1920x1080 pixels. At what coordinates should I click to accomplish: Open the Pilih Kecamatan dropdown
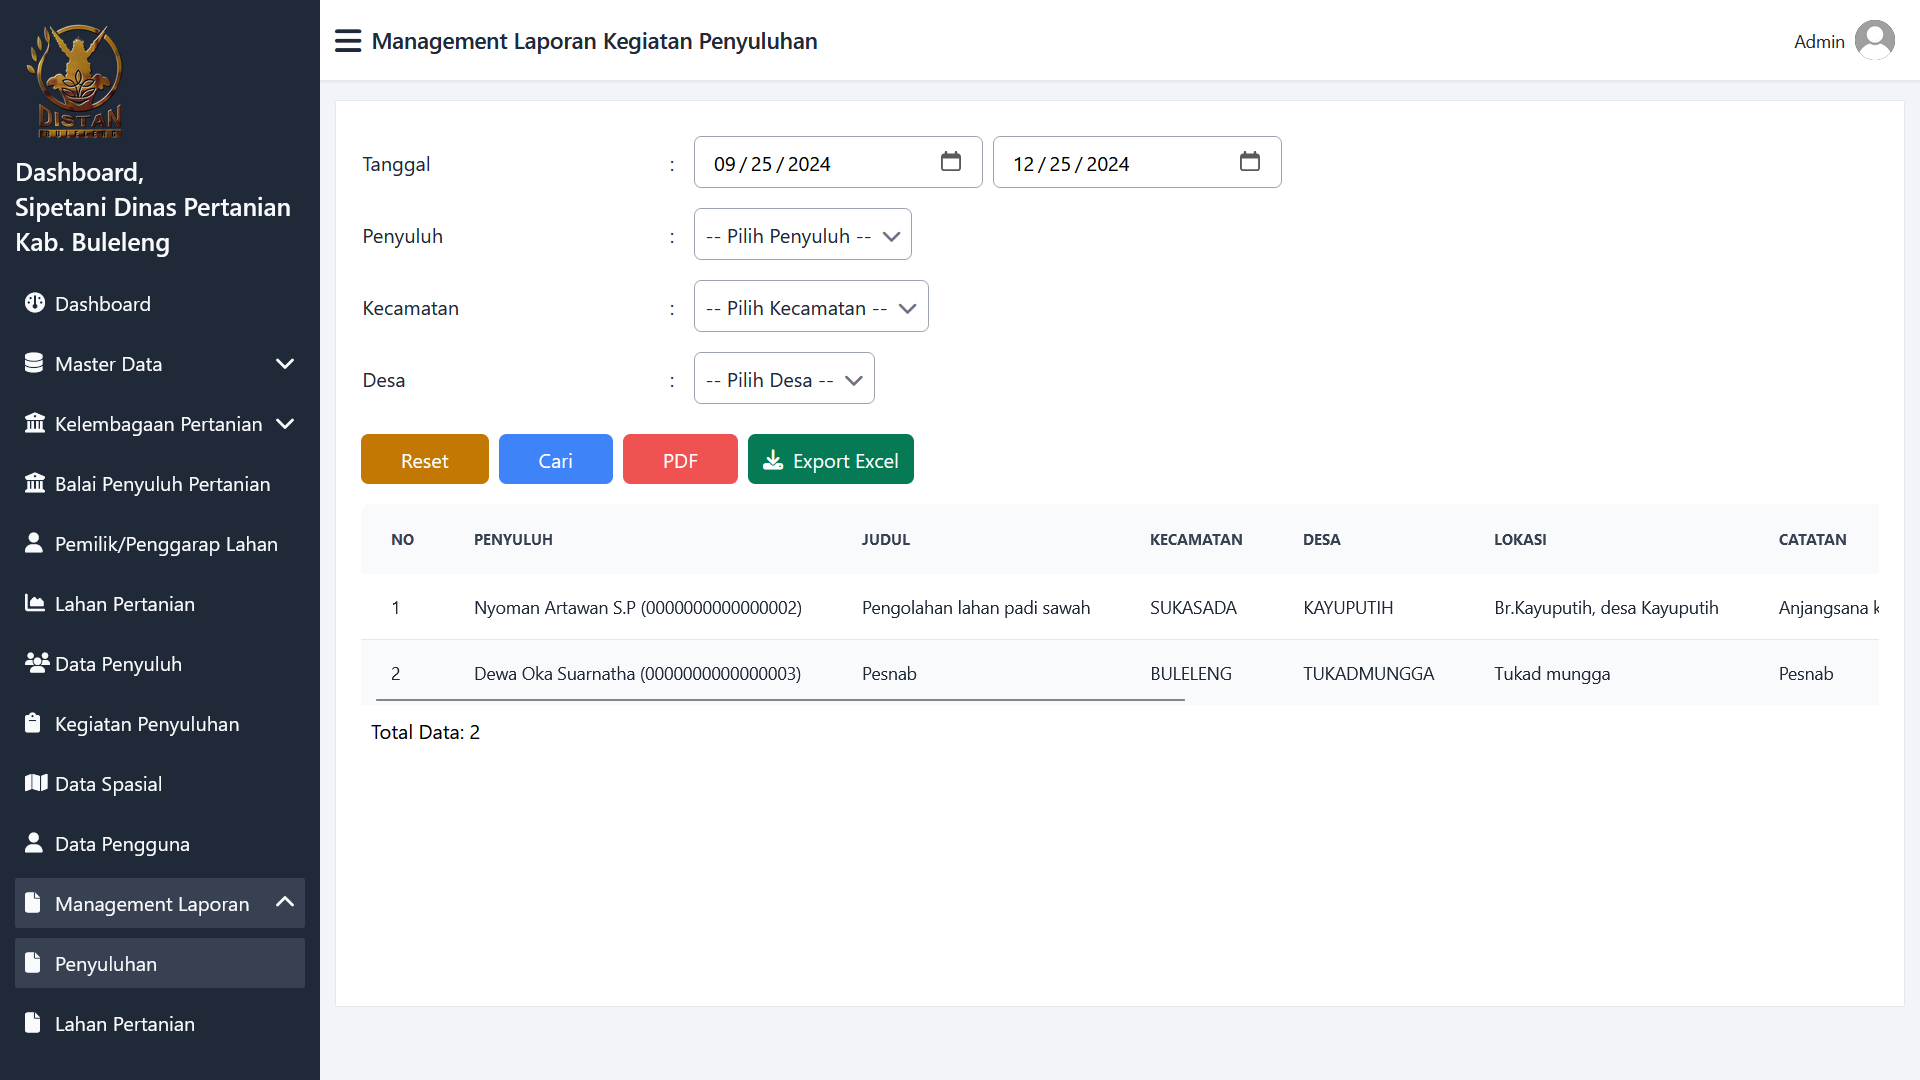[x=810, y=307]
